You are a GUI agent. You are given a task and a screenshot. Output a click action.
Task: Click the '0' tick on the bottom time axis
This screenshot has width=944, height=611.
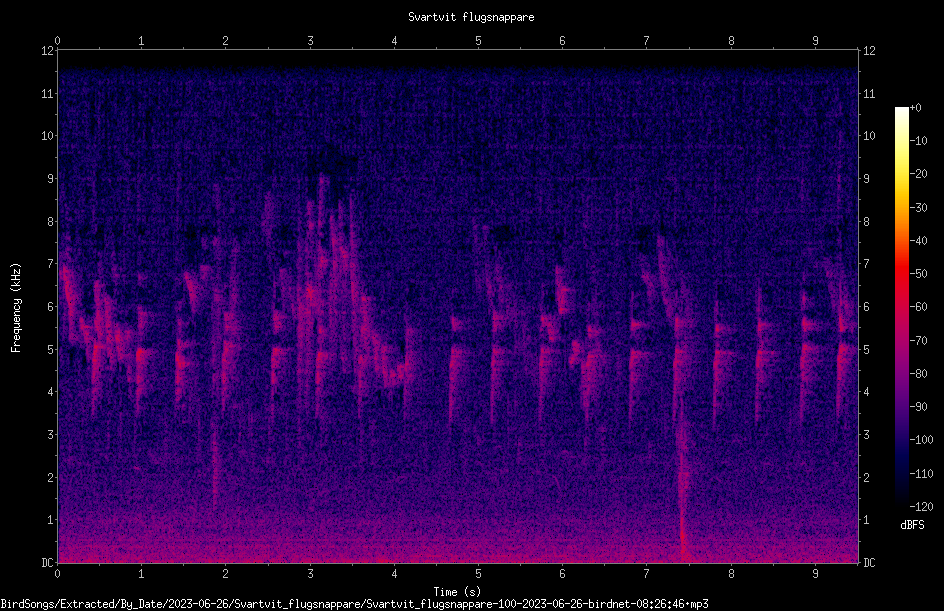[57, 574]
